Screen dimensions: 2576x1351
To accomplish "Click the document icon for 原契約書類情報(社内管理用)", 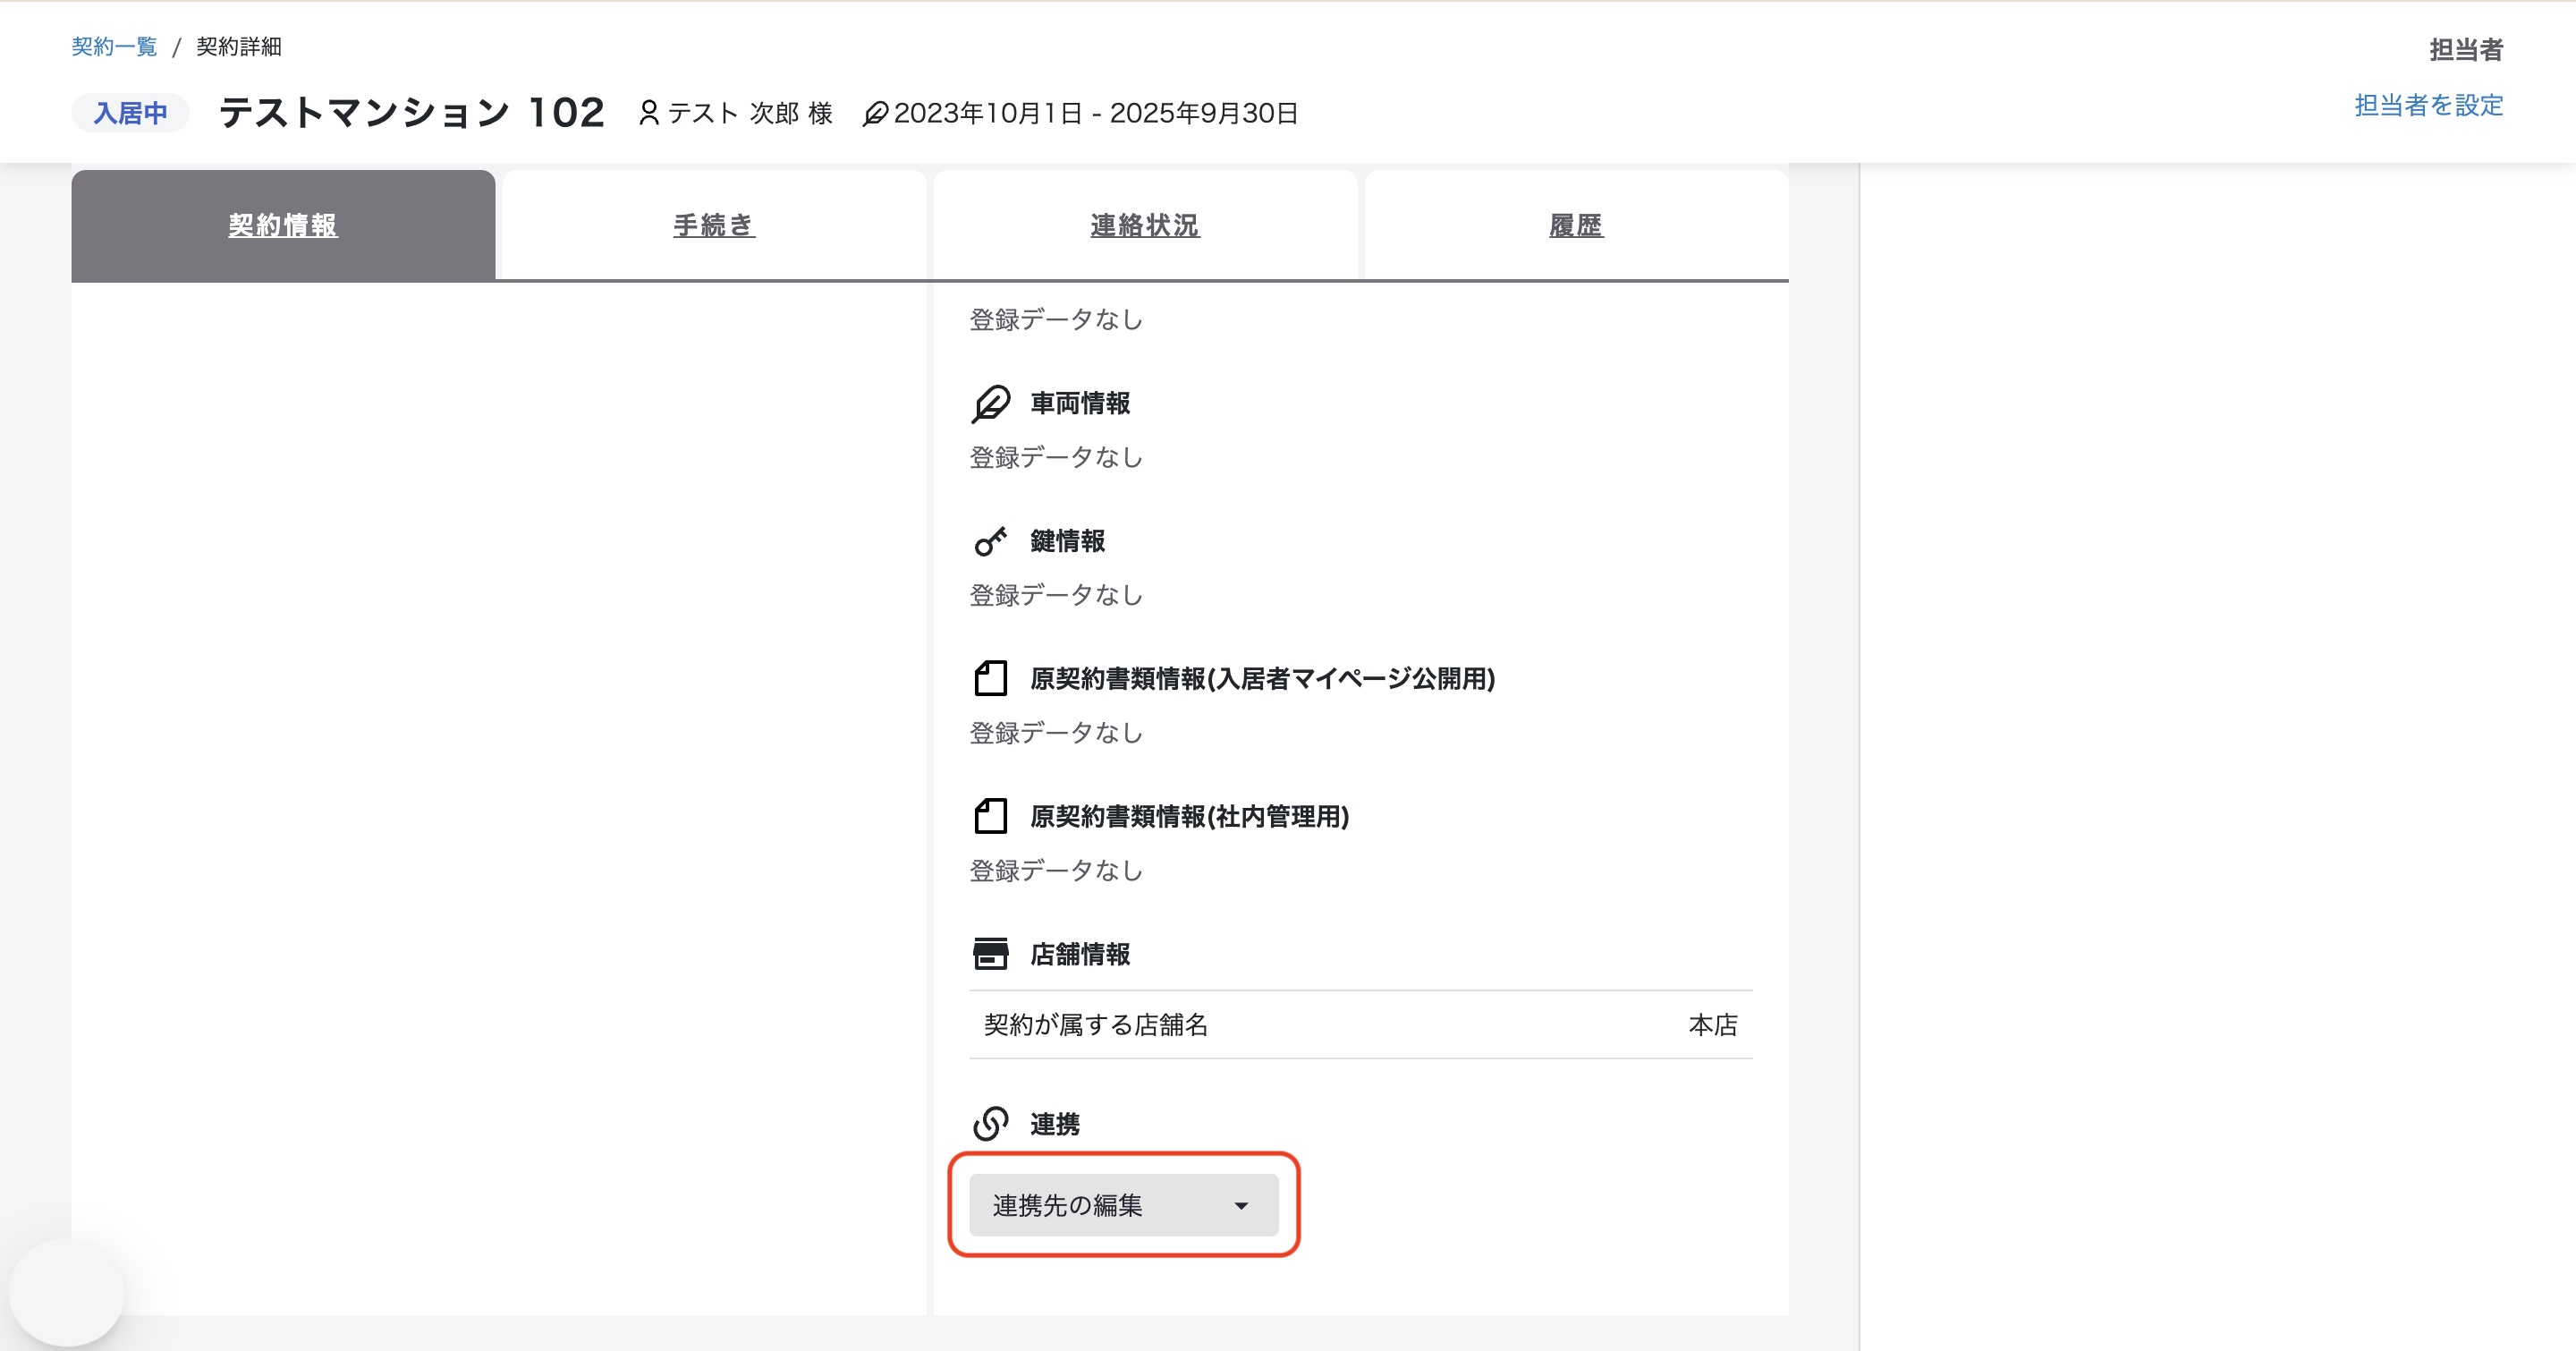I will click(990, 816).
